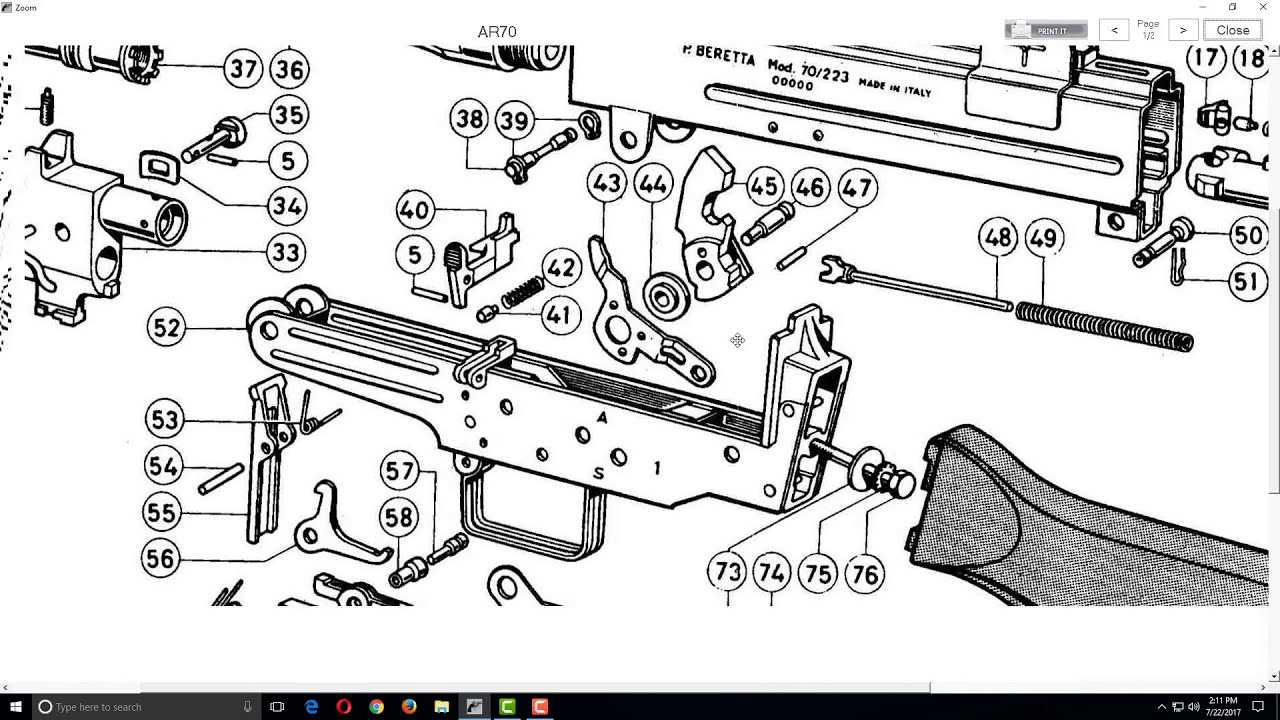
Task: Click part number 45 label
Action: [764, 187]
